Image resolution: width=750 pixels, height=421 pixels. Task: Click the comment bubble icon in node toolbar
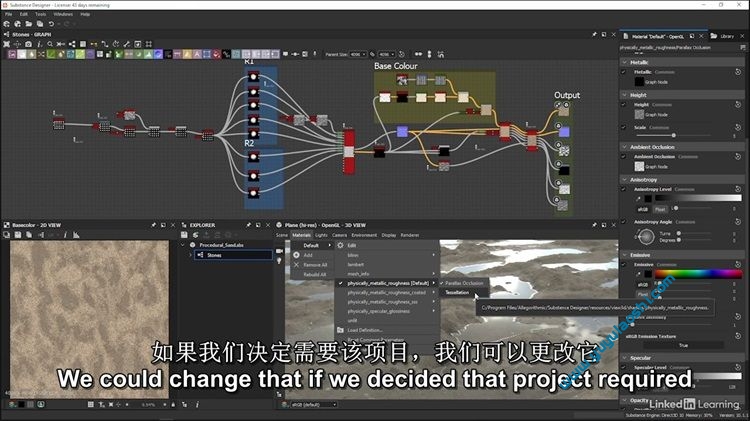click(x=285, y=54)
